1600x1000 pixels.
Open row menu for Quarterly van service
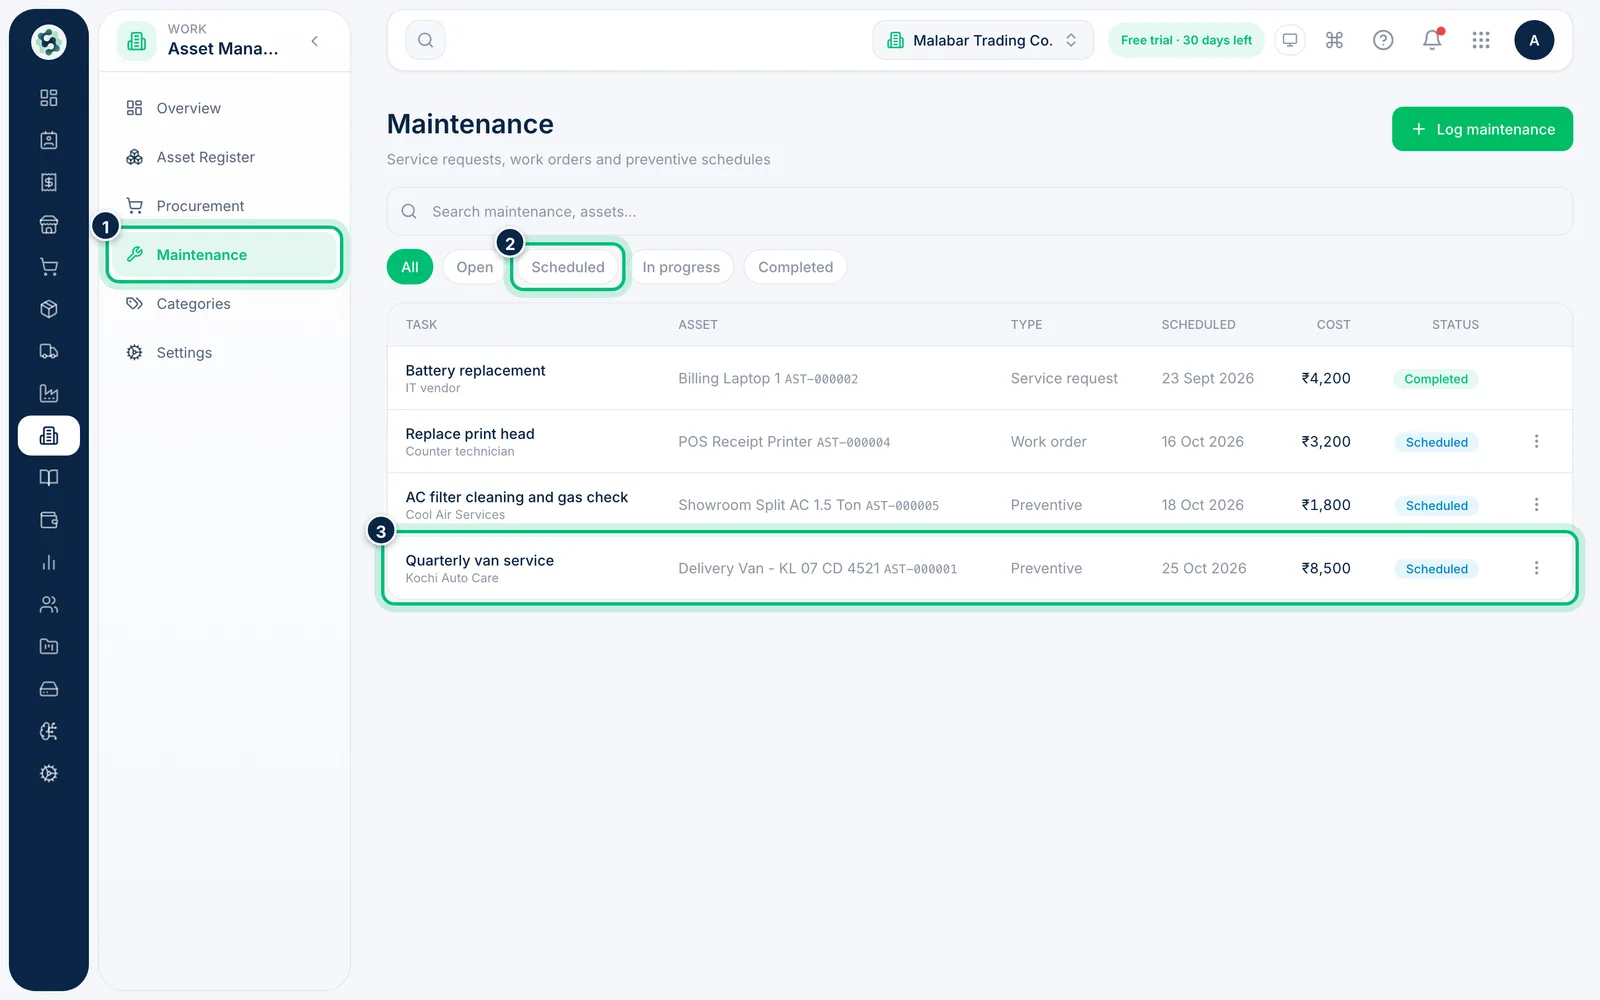(x=1536, y=568)
